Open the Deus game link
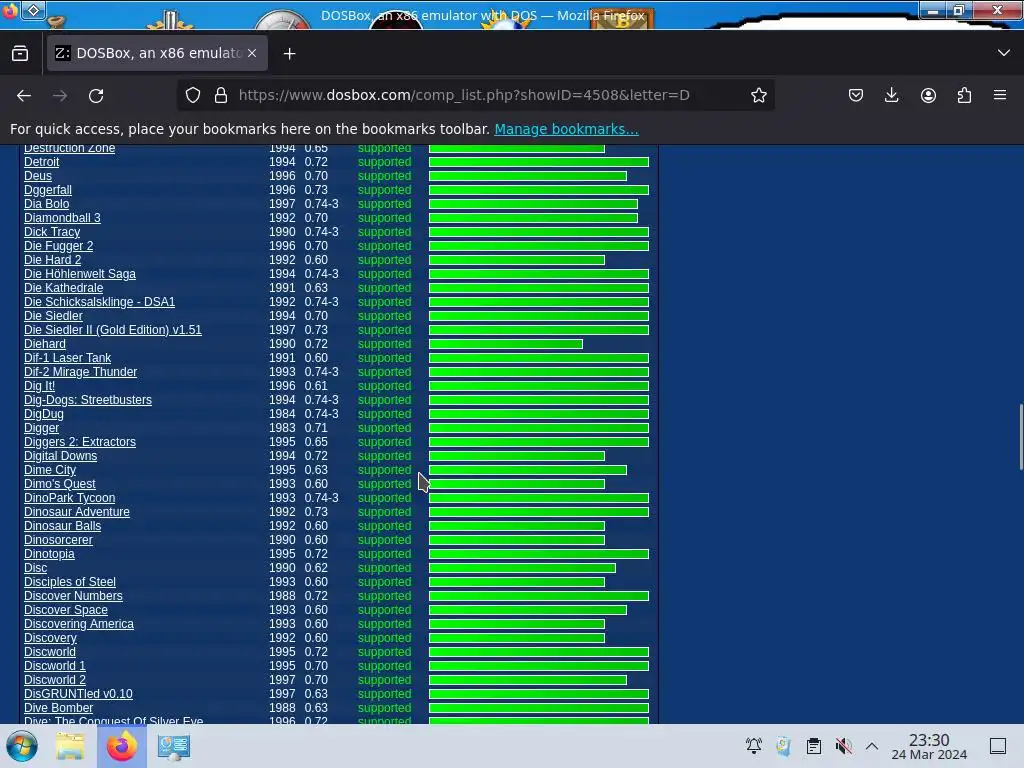This screenshot has height=768, width=1024. [x=38, y=176]
